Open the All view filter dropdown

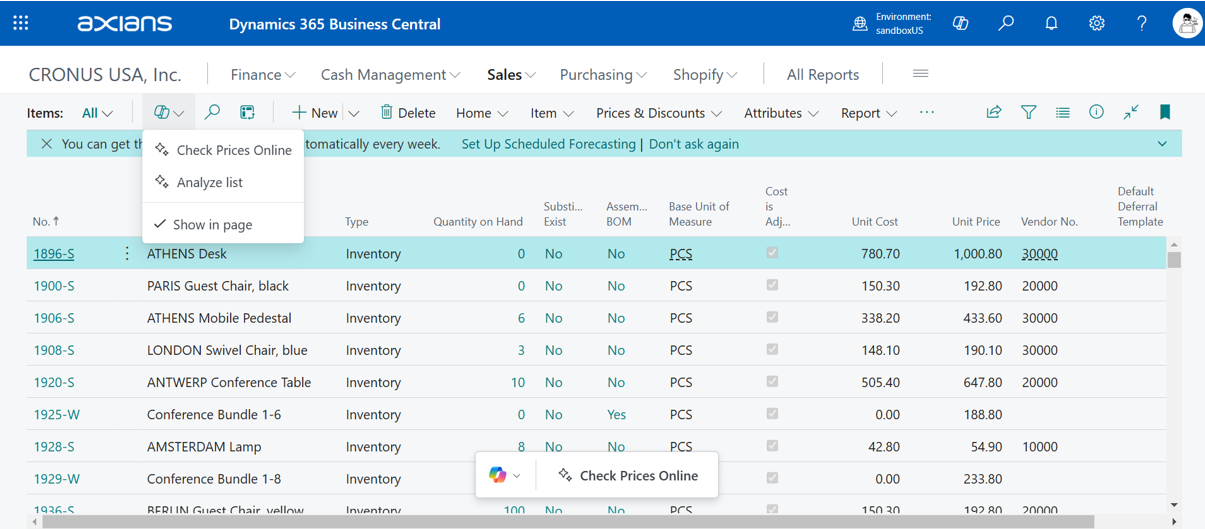click(x=97, y=113)
